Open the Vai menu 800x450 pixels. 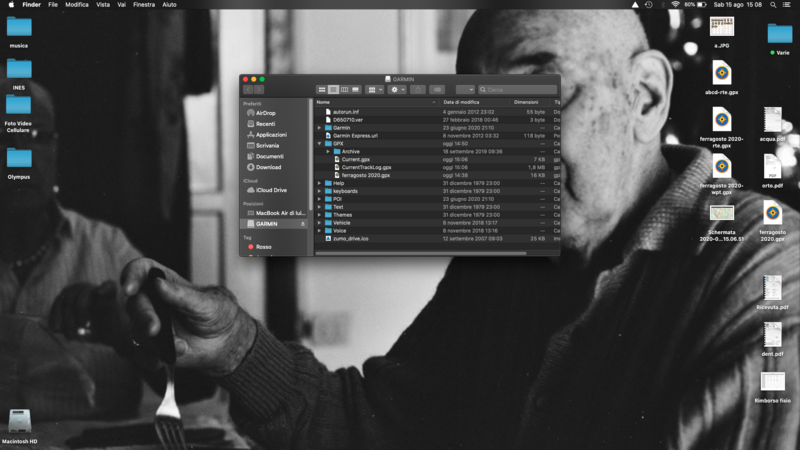pyautogui.click(x=121, y=5)
